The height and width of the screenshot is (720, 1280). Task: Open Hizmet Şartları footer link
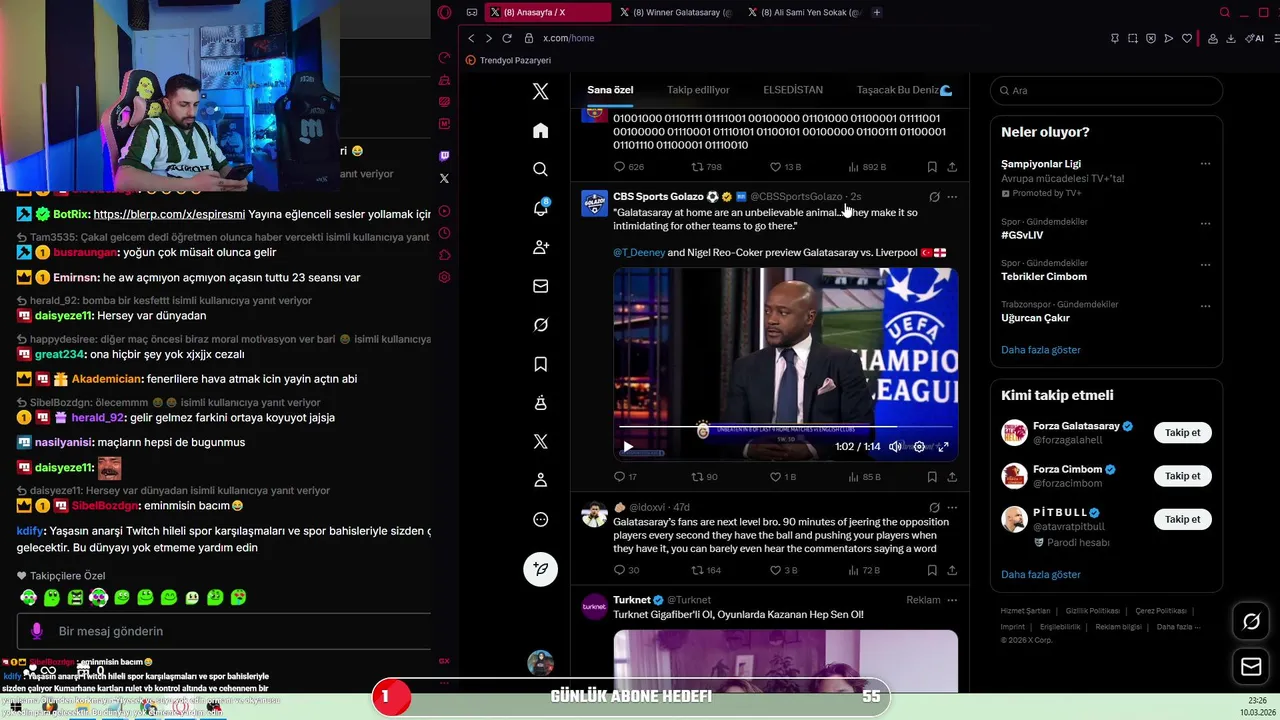(1025, 611)
